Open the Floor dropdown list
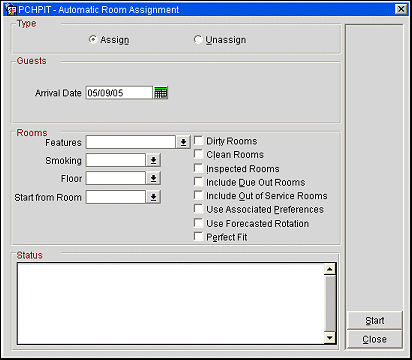This screenshot has width=412, height=360. click(x=153, y=178)
